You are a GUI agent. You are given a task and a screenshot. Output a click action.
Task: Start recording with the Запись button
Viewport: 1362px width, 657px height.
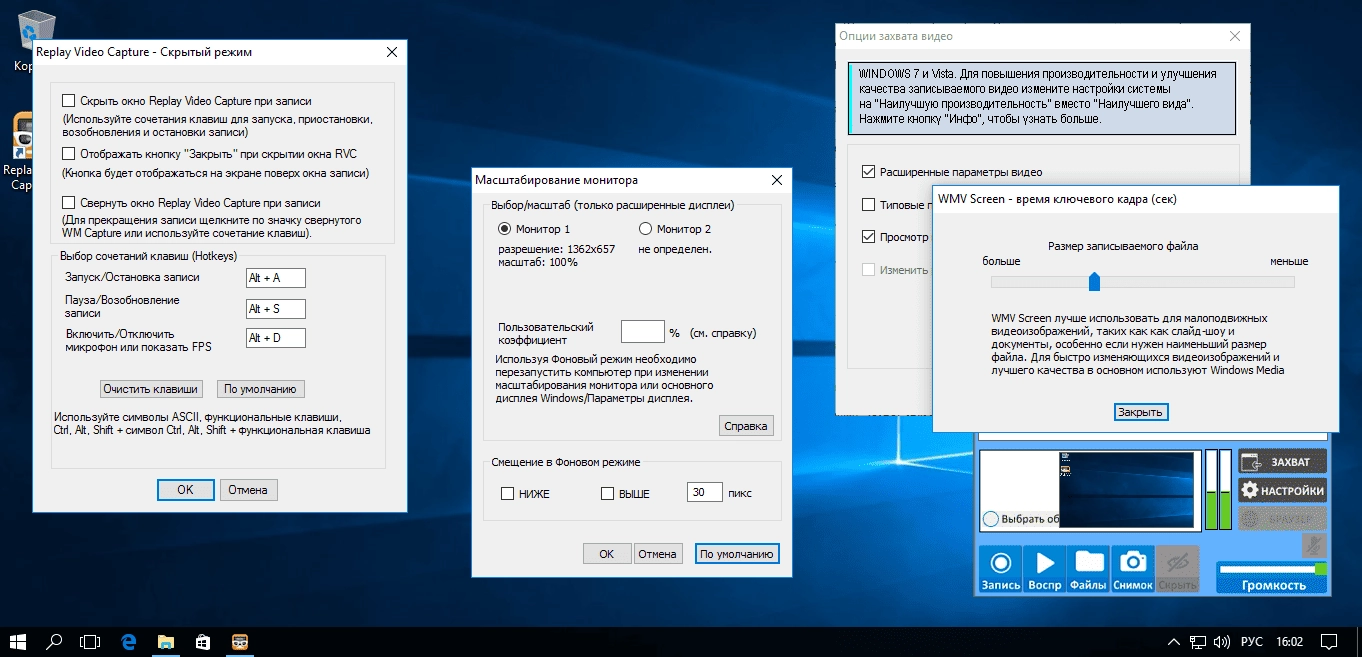pos(1001,569)
